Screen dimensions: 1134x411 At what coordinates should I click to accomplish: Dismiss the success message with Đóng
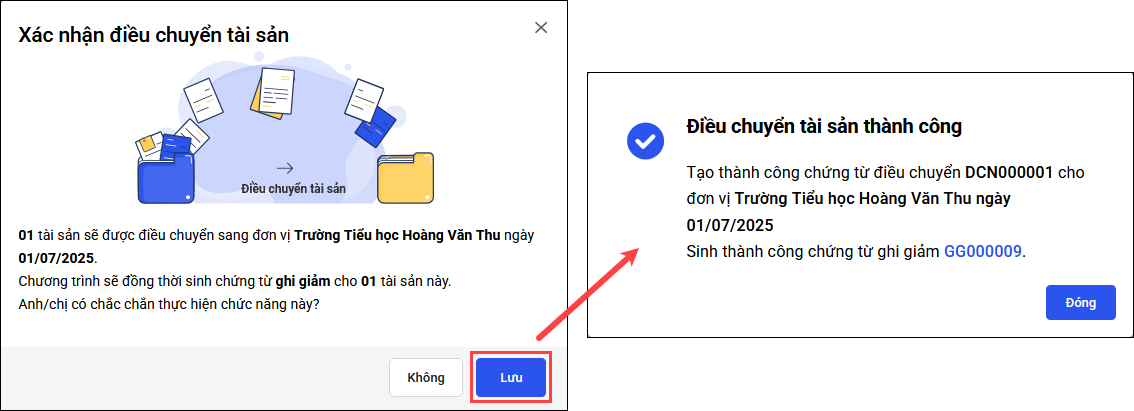[1080, 302]
